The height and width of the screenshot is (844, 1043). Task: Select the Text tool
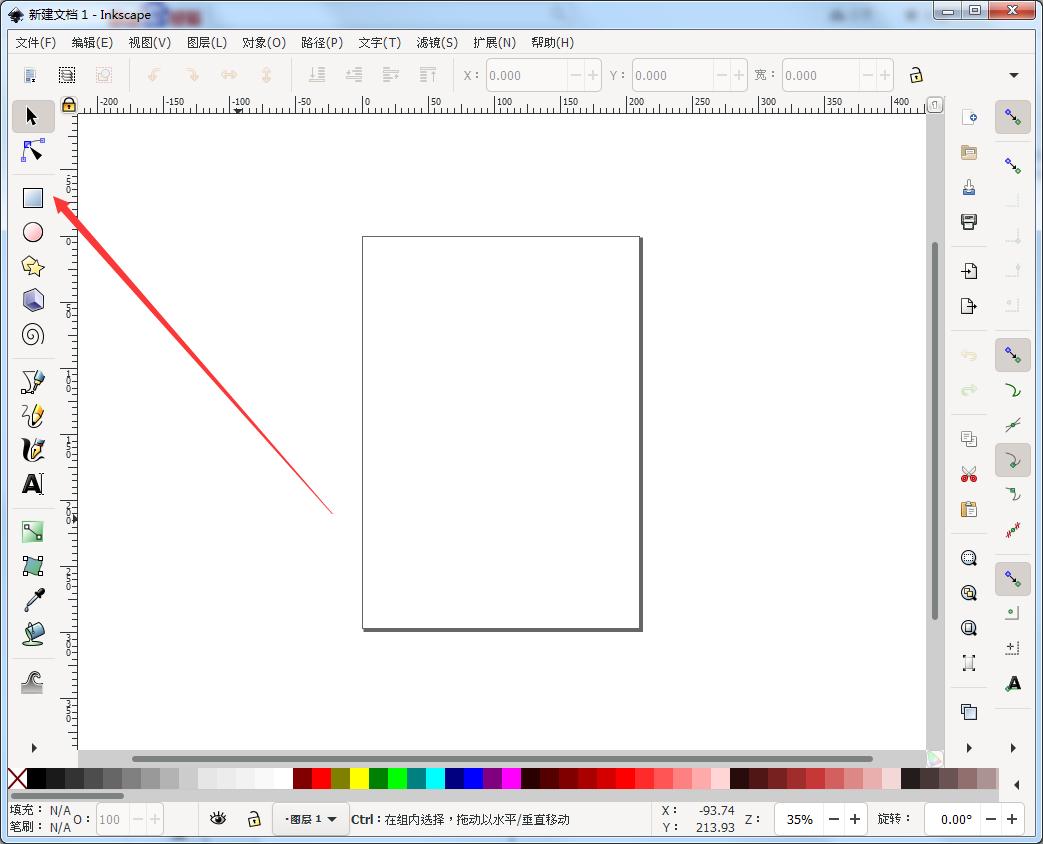(32, 483)
